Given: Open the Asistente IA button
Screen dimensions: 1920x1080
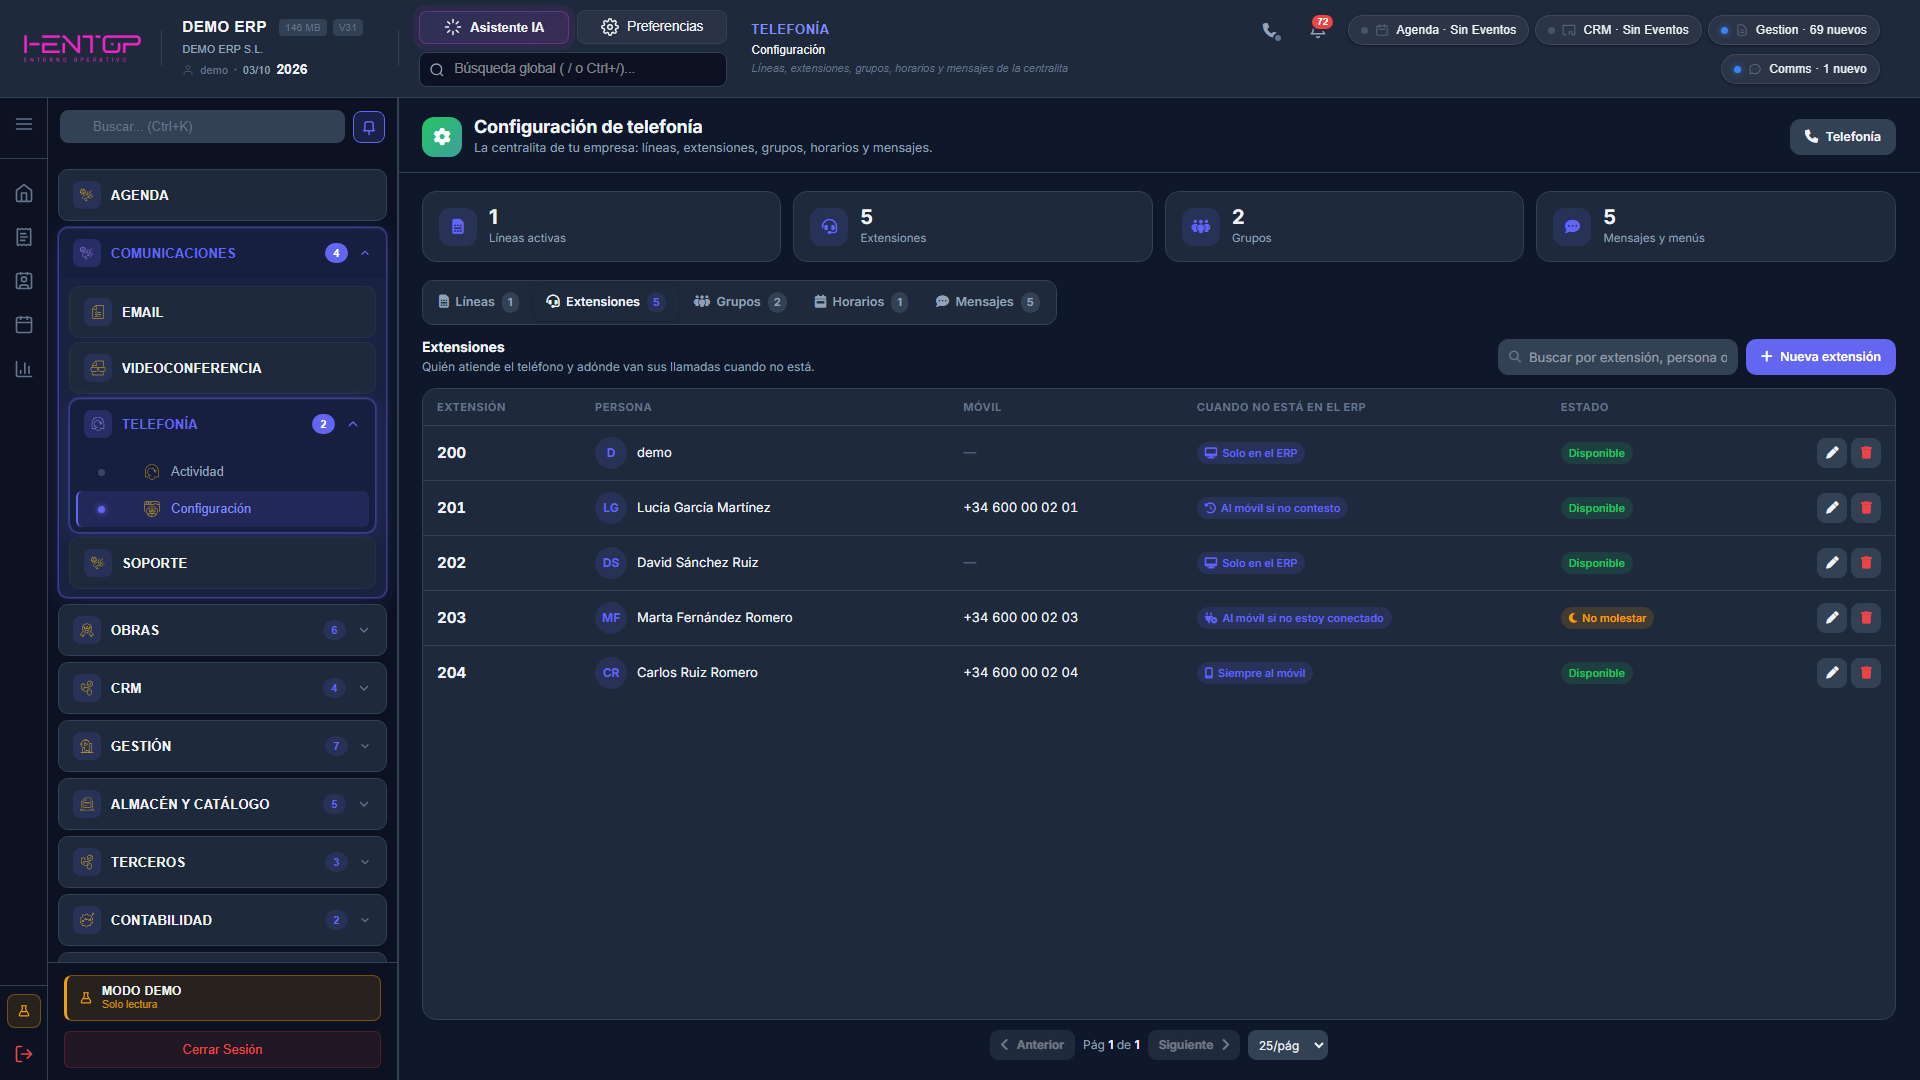Looking at the screenshot, I should (494, 27).
